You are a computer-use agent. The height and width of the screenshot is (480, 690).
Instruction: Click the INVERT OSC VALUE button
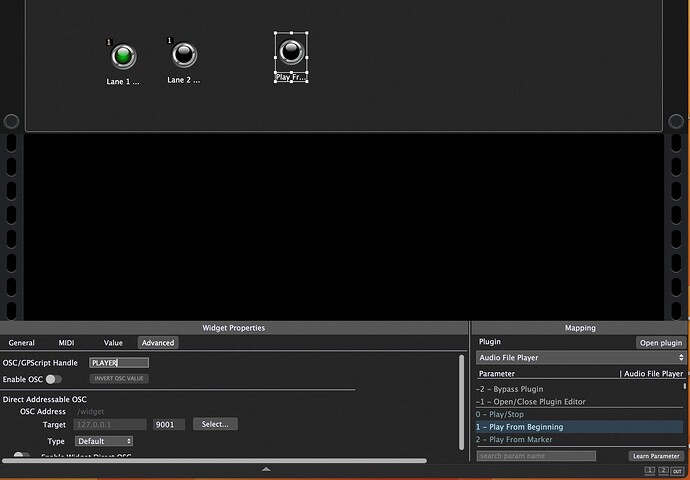coord(119,378)
